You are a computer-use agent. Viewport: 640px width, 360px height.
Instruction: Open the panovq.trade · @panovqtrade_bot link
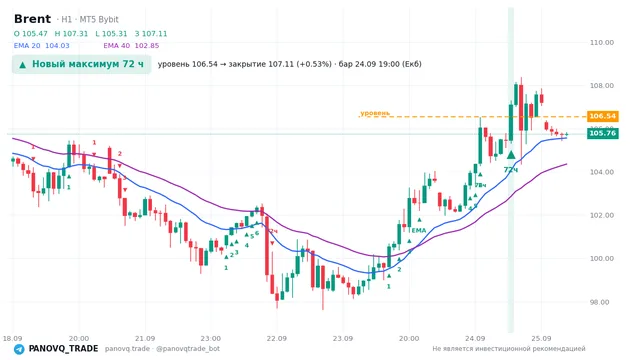(162, 349)
